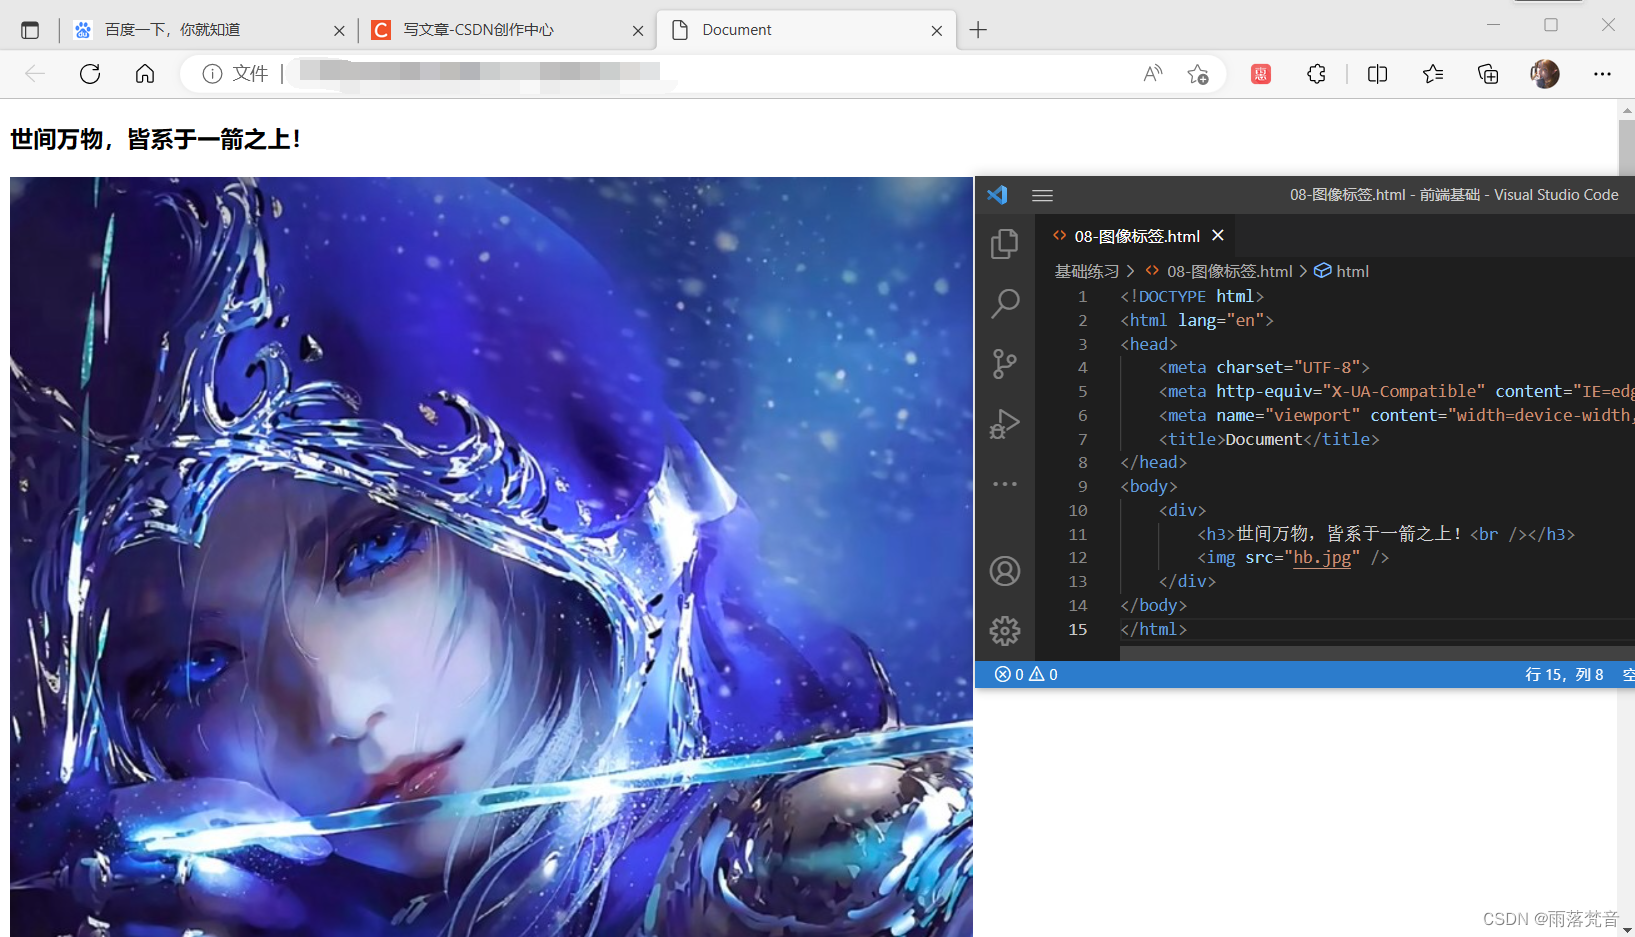Open the VS Code Accounts icon

click(x=1004, y=571)
